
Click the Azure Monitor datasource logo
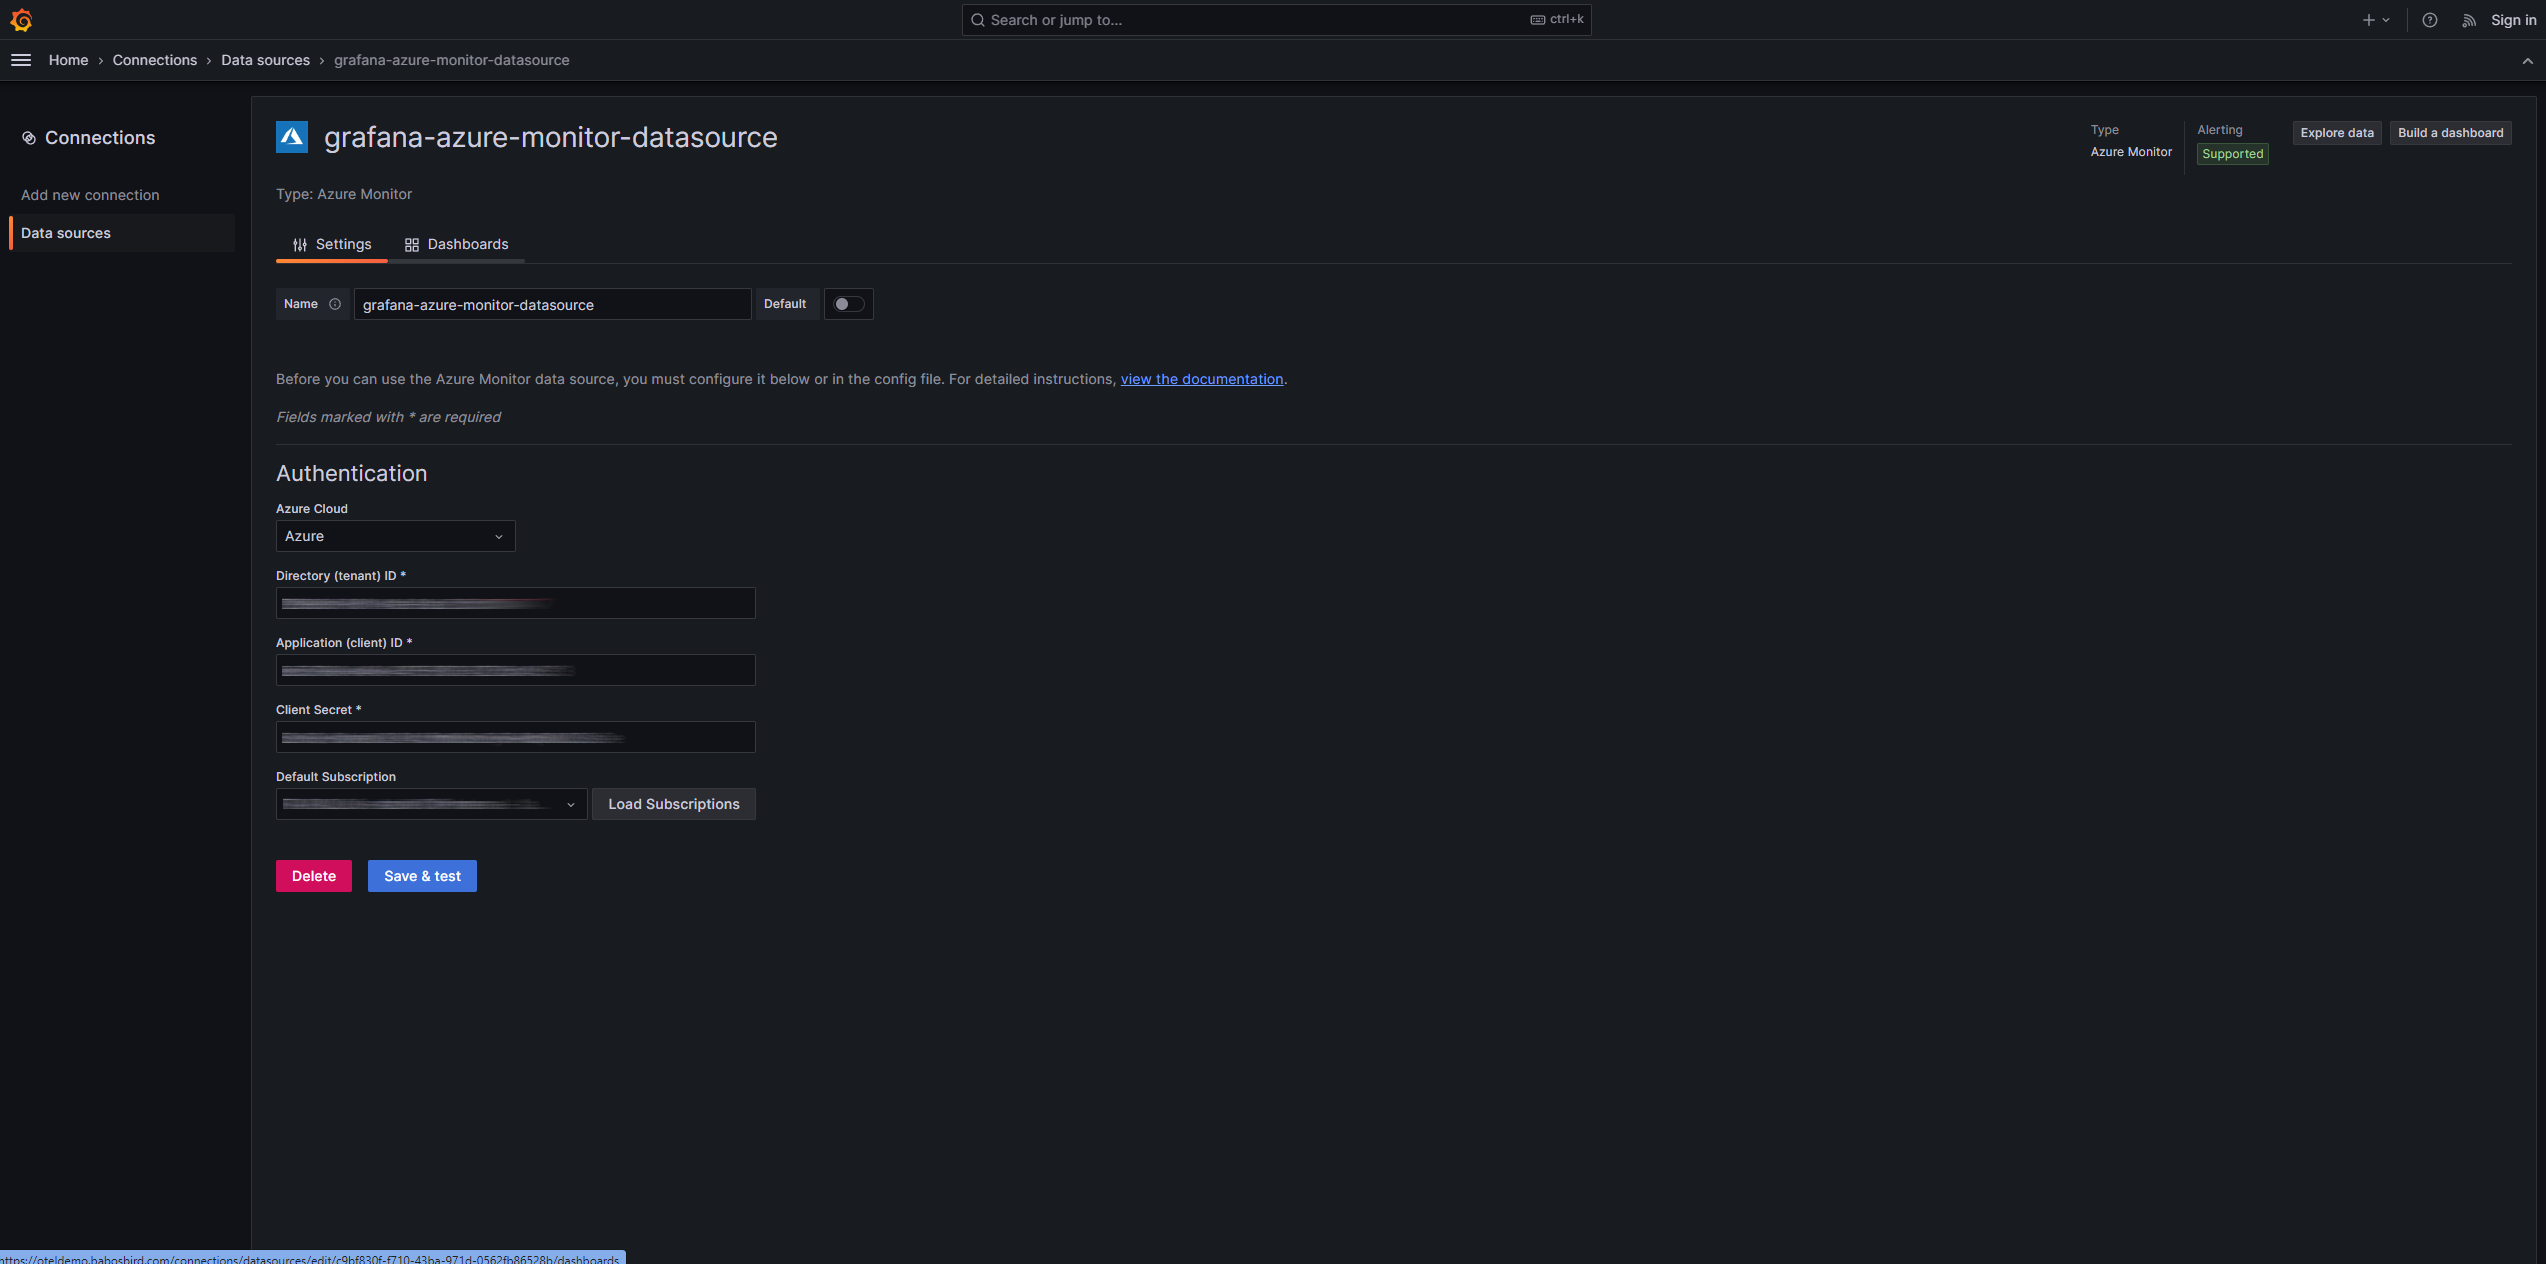[x=292, y=137]
